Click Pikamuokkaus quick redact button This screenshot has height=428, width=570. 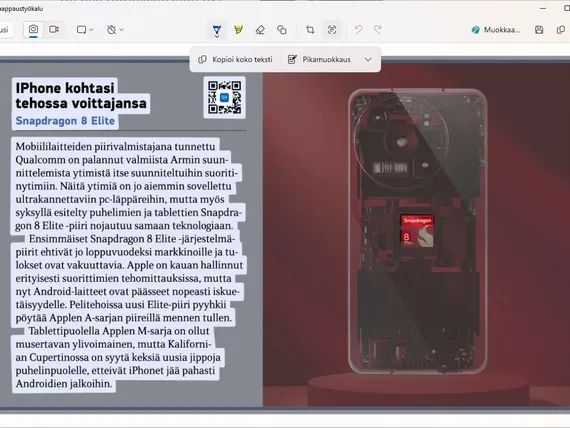click(320, 60)
